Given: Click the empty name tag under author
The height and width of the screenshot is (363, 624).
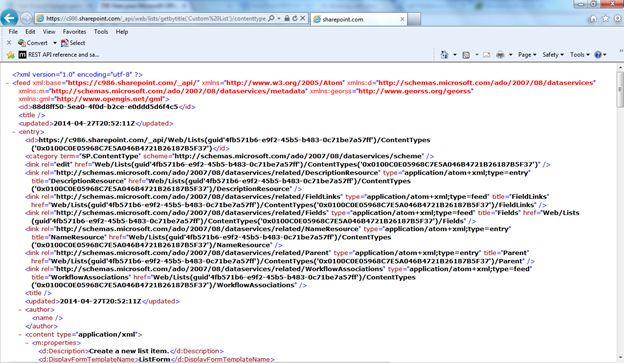Looking at the screenshot, I should pyautogui.click(x=47, y=318).
